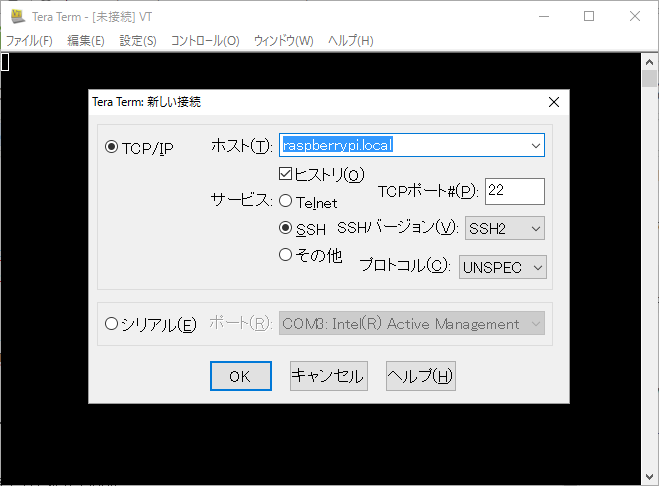Choose Telnet as the service
Viewport: 659px width, 486px height.
[x=285, y=201]
